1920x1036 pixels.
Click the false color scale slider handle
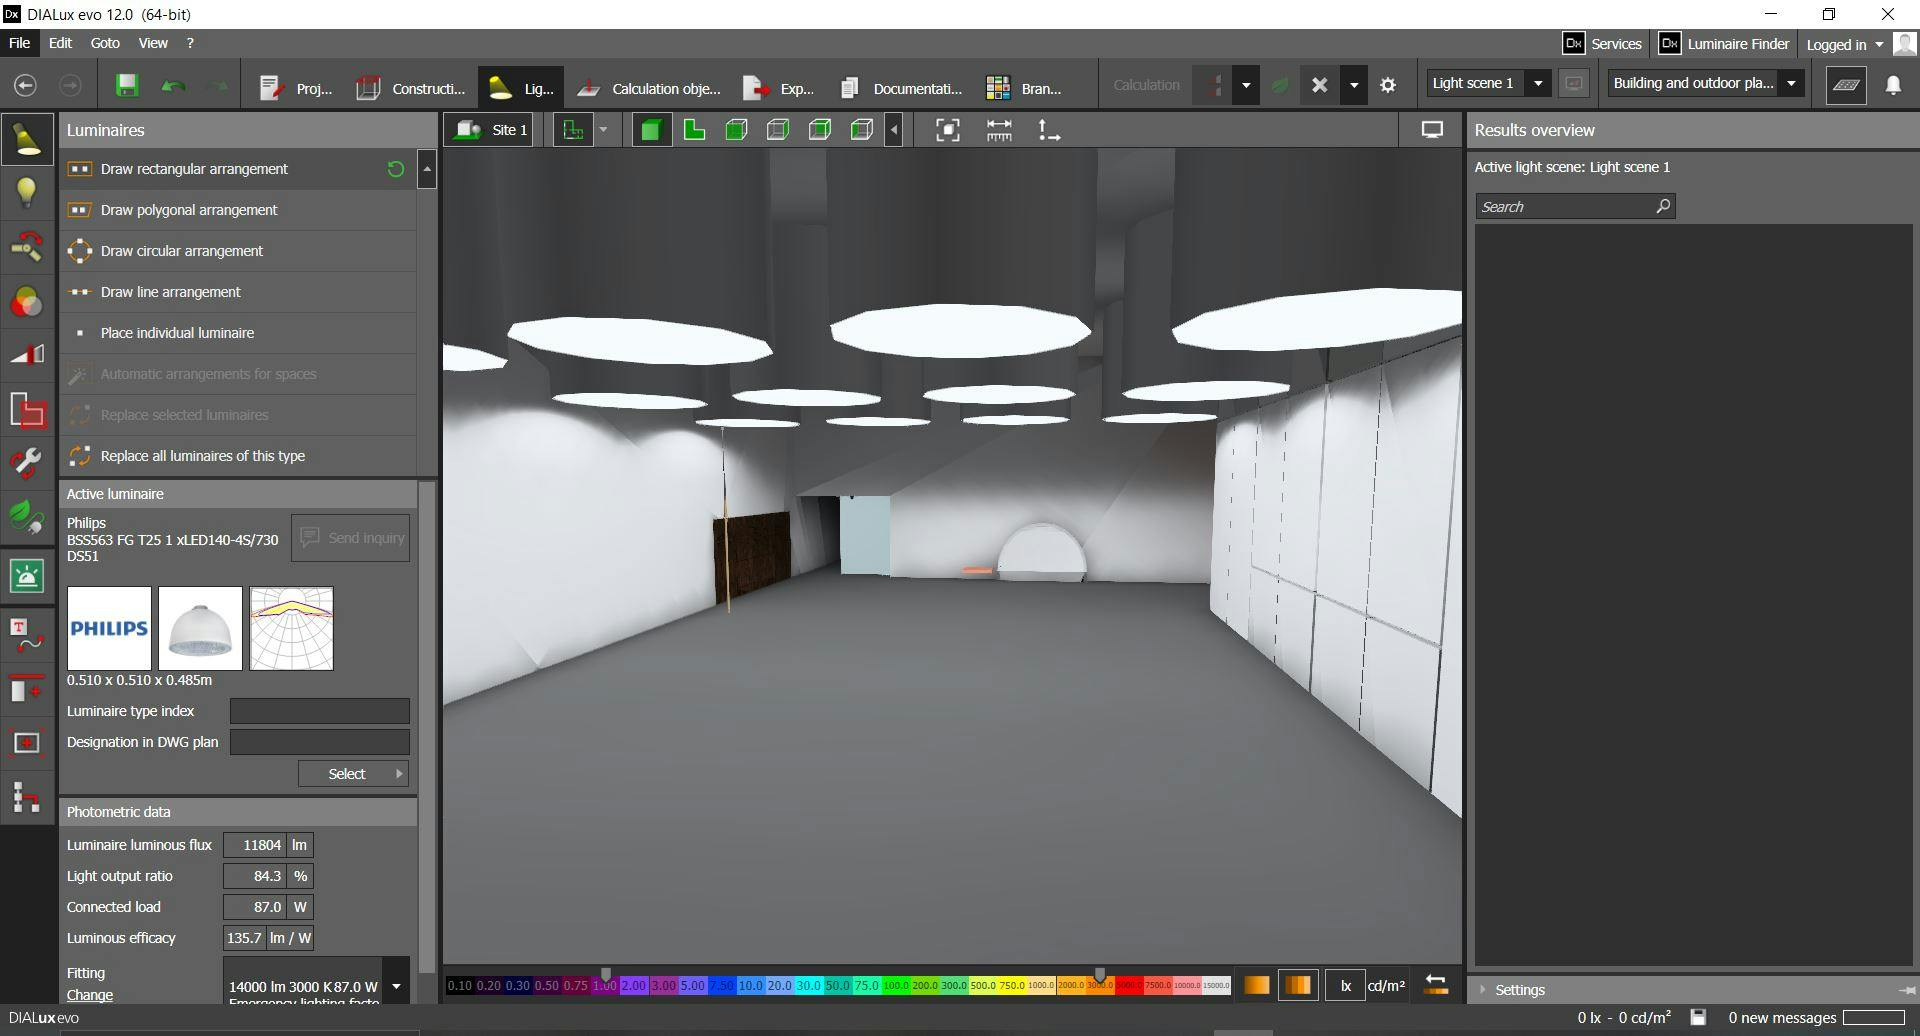(x=605, y=975)
